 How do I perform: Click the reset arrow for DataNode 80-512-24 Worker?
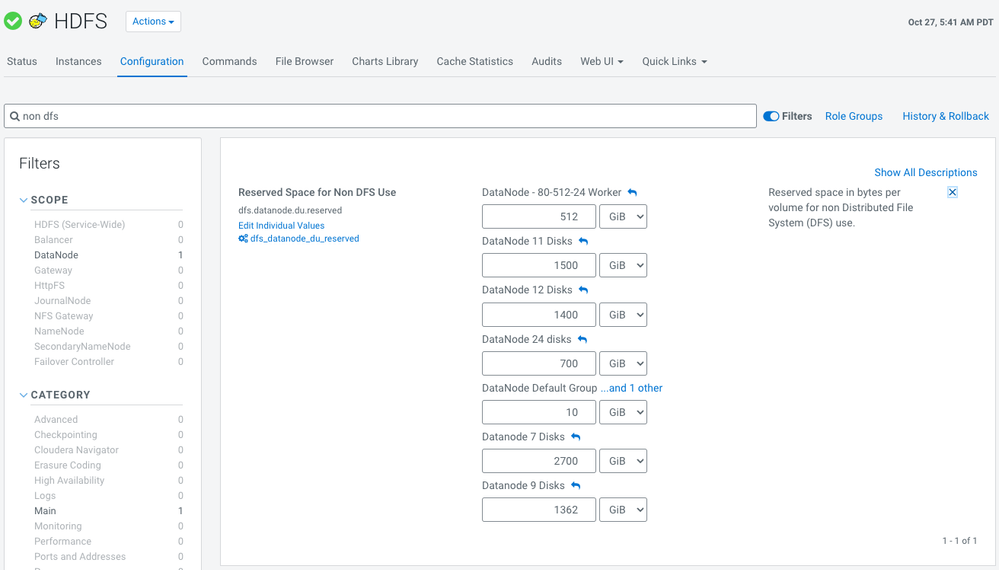click(x=632, y=192)
